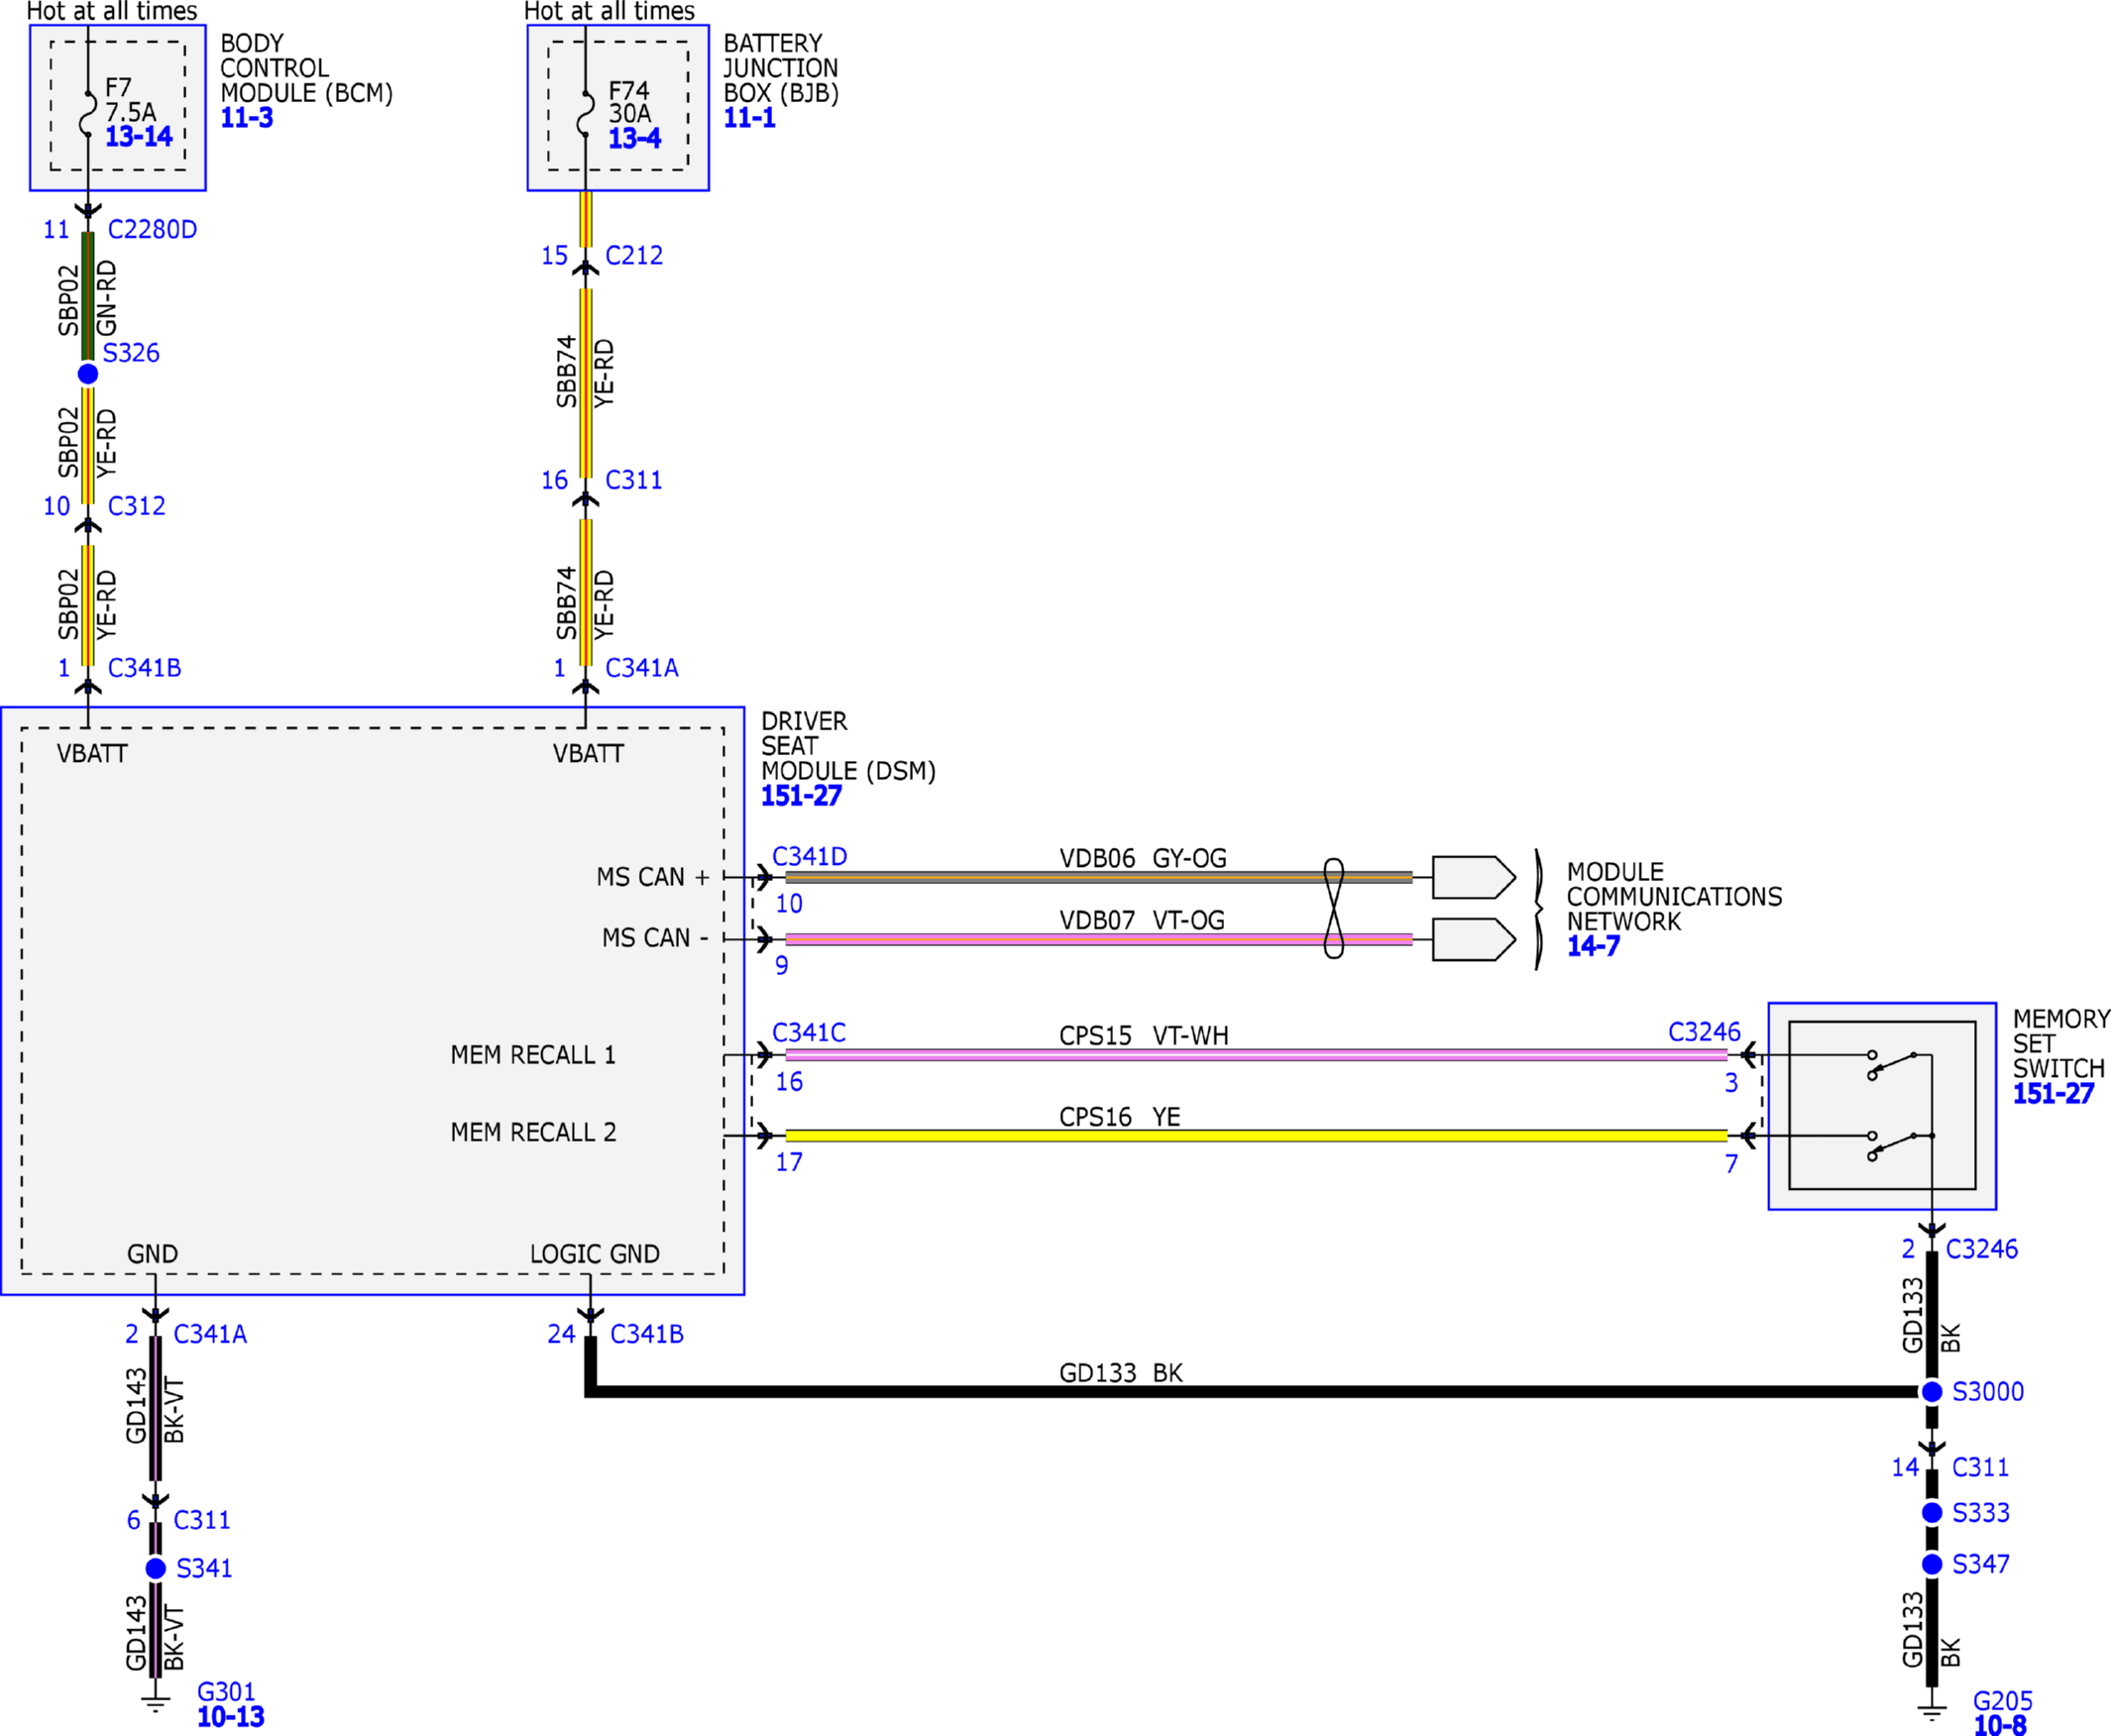This screenshot has width=2111, height=1736.
Task: Select splice label S341
Action: pos(204,1568)
